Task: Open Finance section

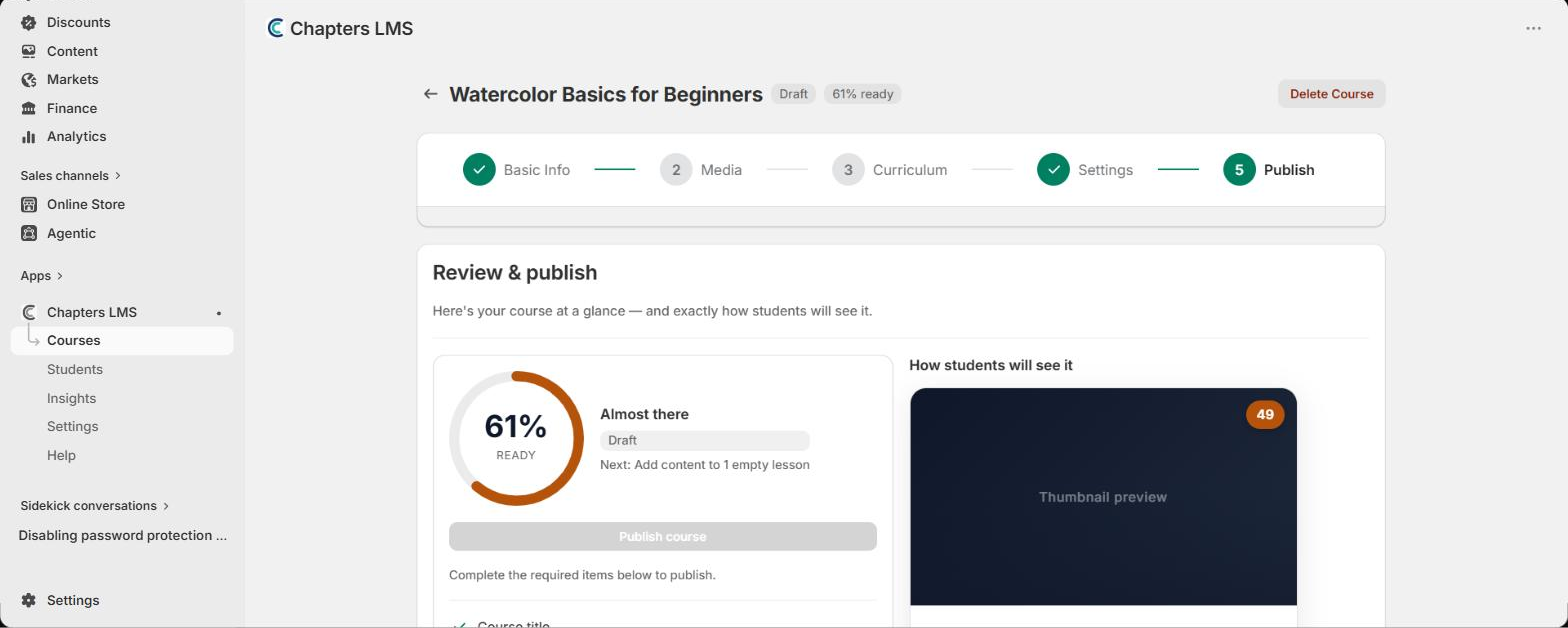Action: point(72,108)
